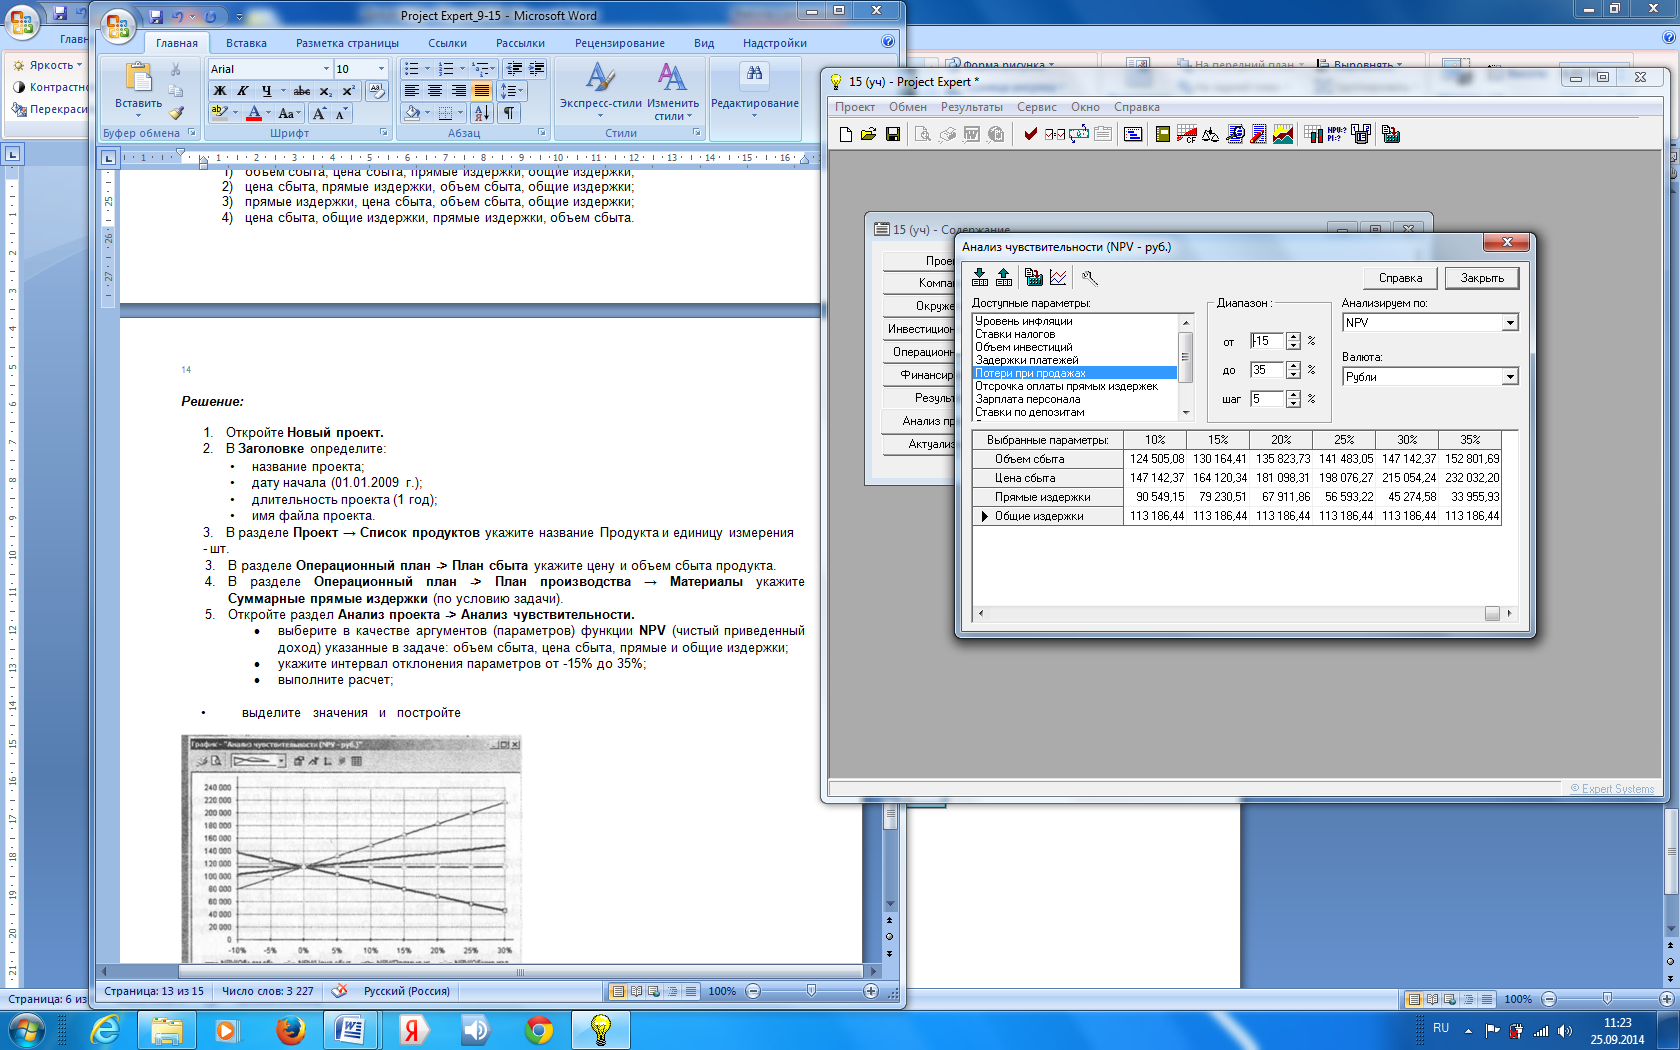This screenshot has height=1050, width=1680.
Task: Open wrench settings icon in dialog
Action: tap(1090, 278)
